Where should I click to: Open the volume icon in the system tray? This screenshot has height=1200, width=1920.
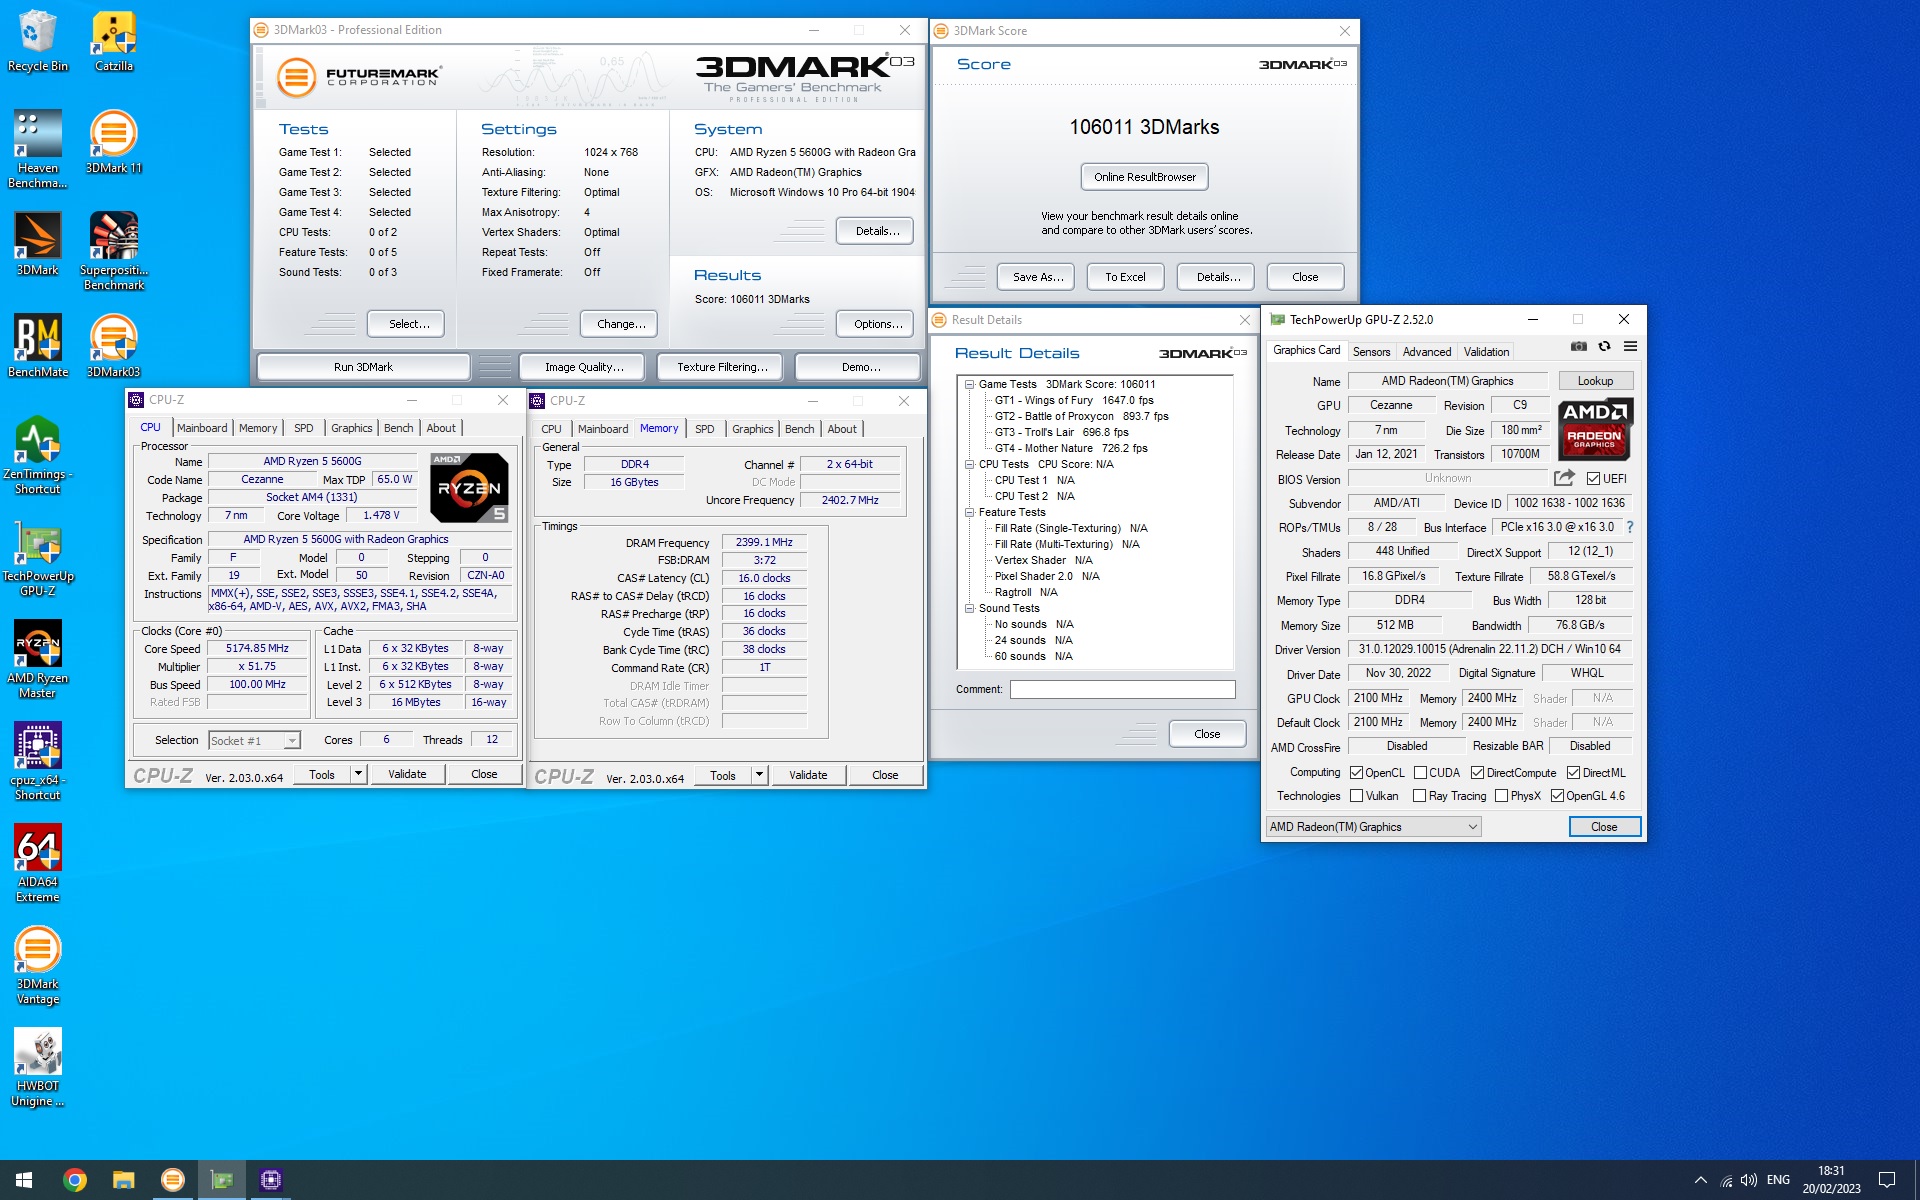click(1749, 1180)
